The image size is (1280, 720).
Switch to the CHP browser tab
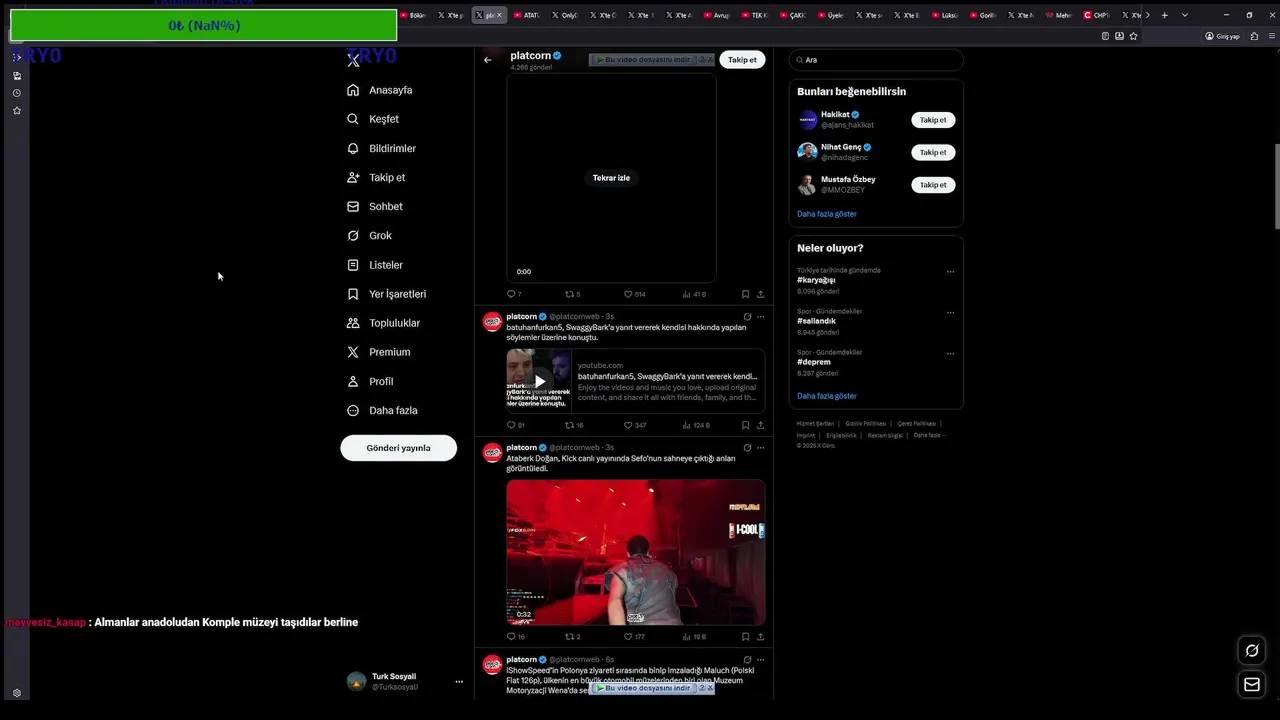click(1097, 15)
